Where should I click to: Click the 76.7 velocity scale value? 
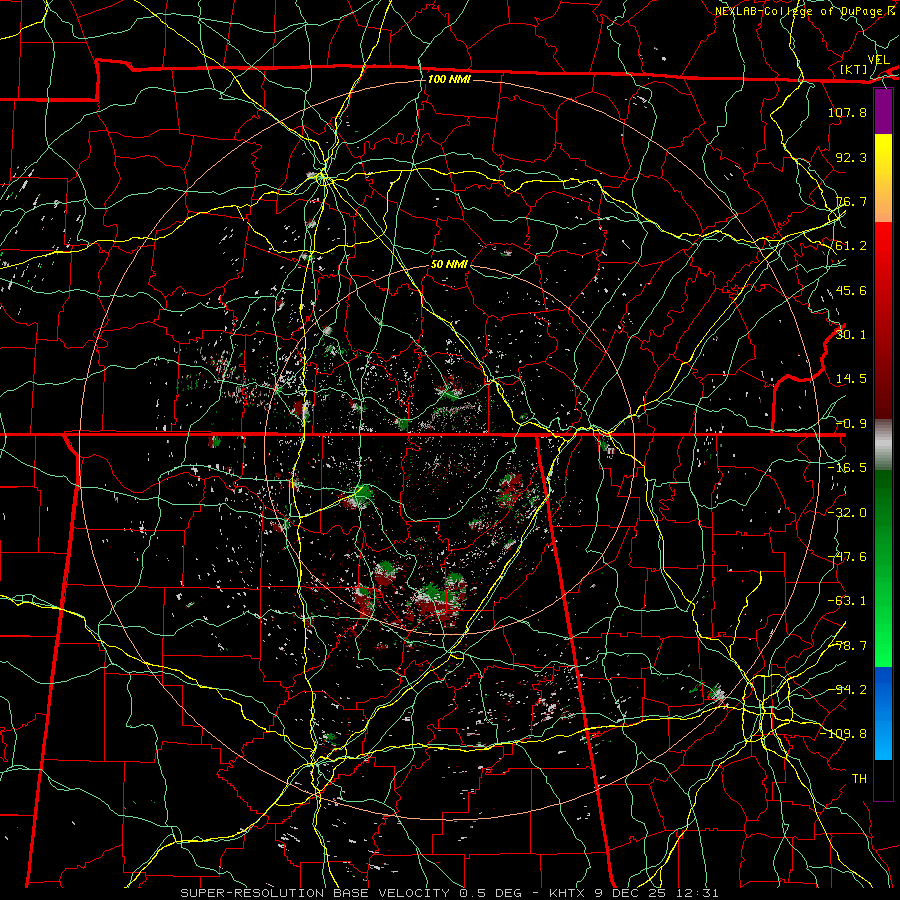[851, 201]
